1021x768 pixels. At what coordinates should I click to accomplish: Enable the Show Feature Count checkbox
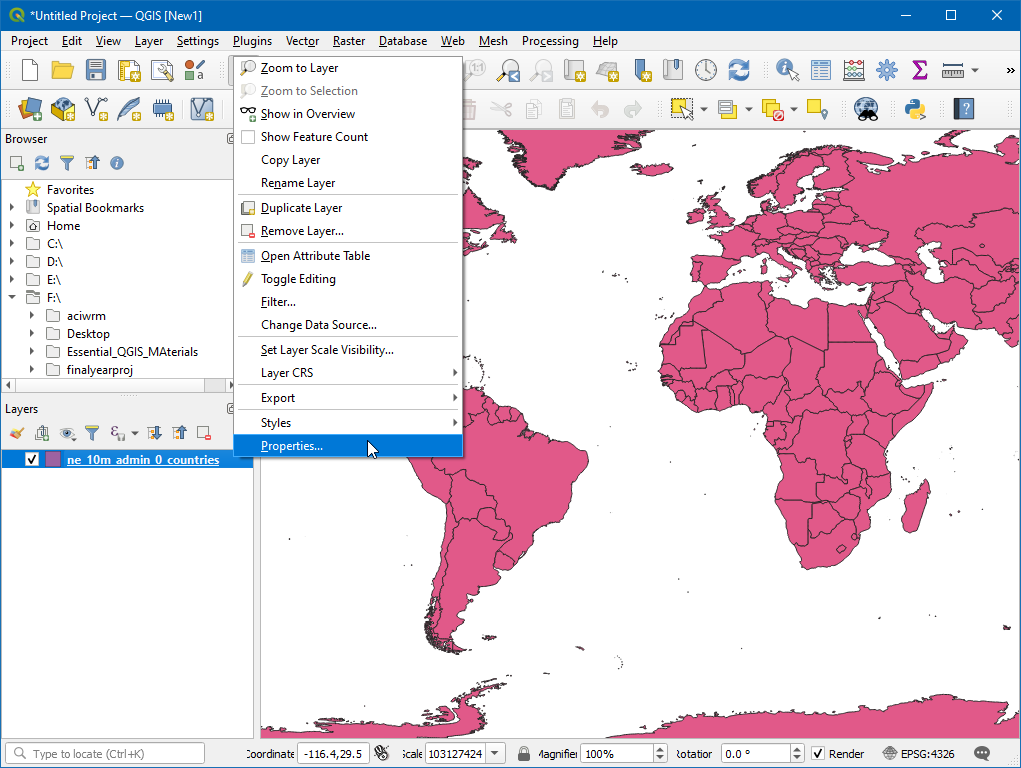(248, 137)
